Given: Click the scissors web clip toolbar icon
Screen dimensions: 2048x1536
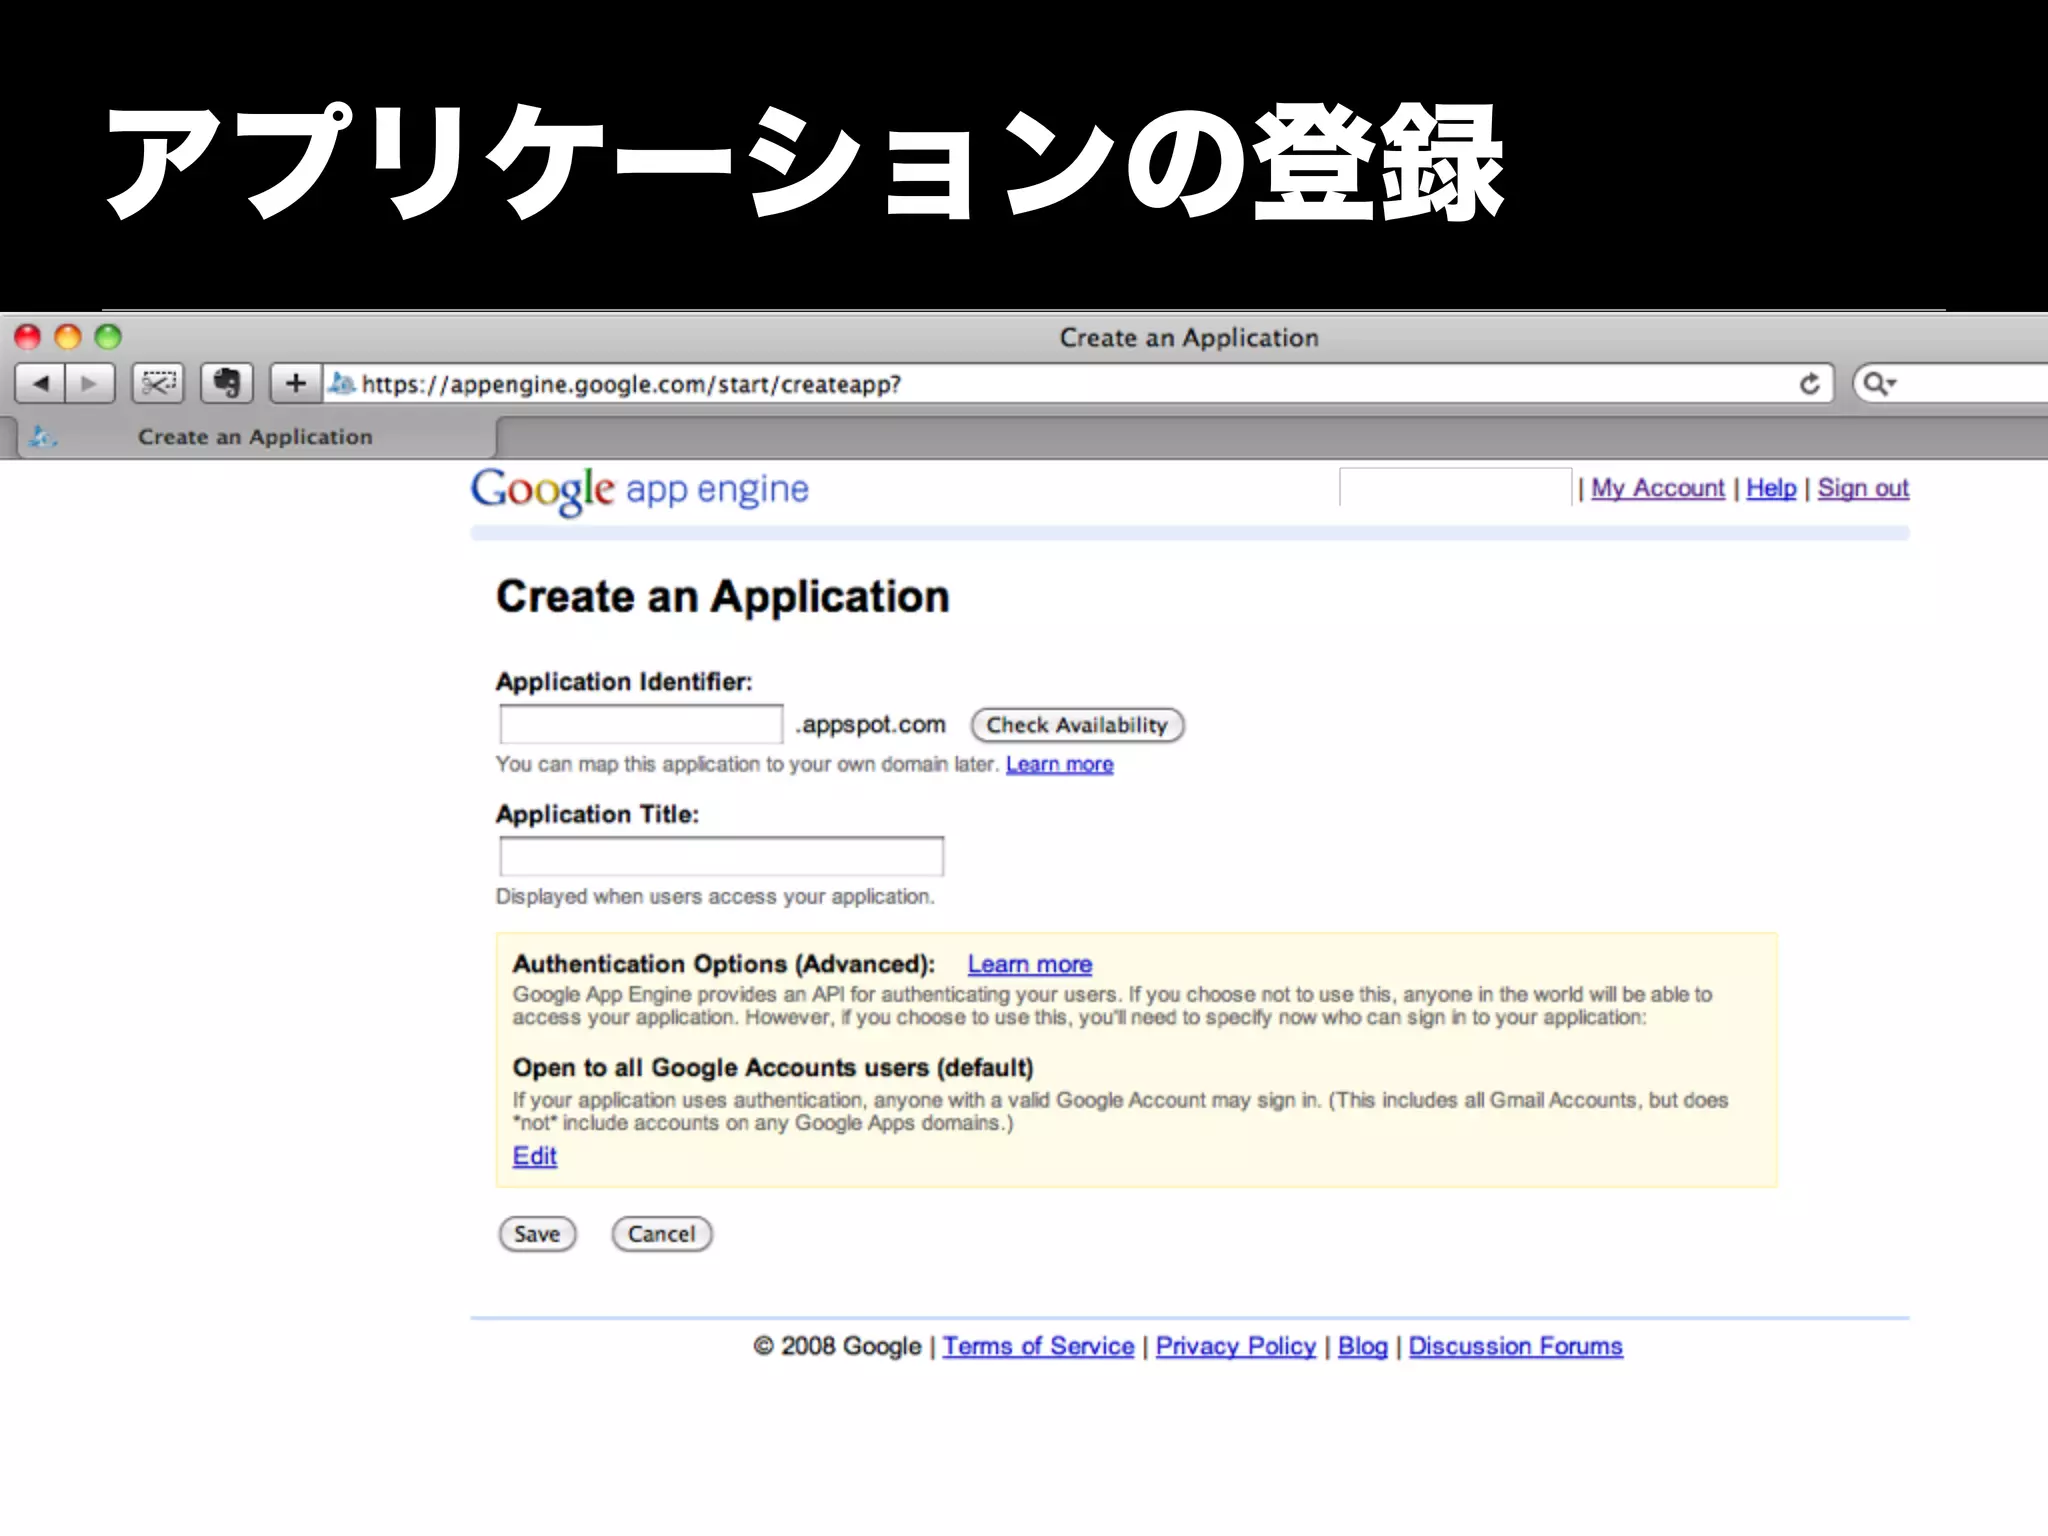Looking at the screenshot, I should [158, 384].
